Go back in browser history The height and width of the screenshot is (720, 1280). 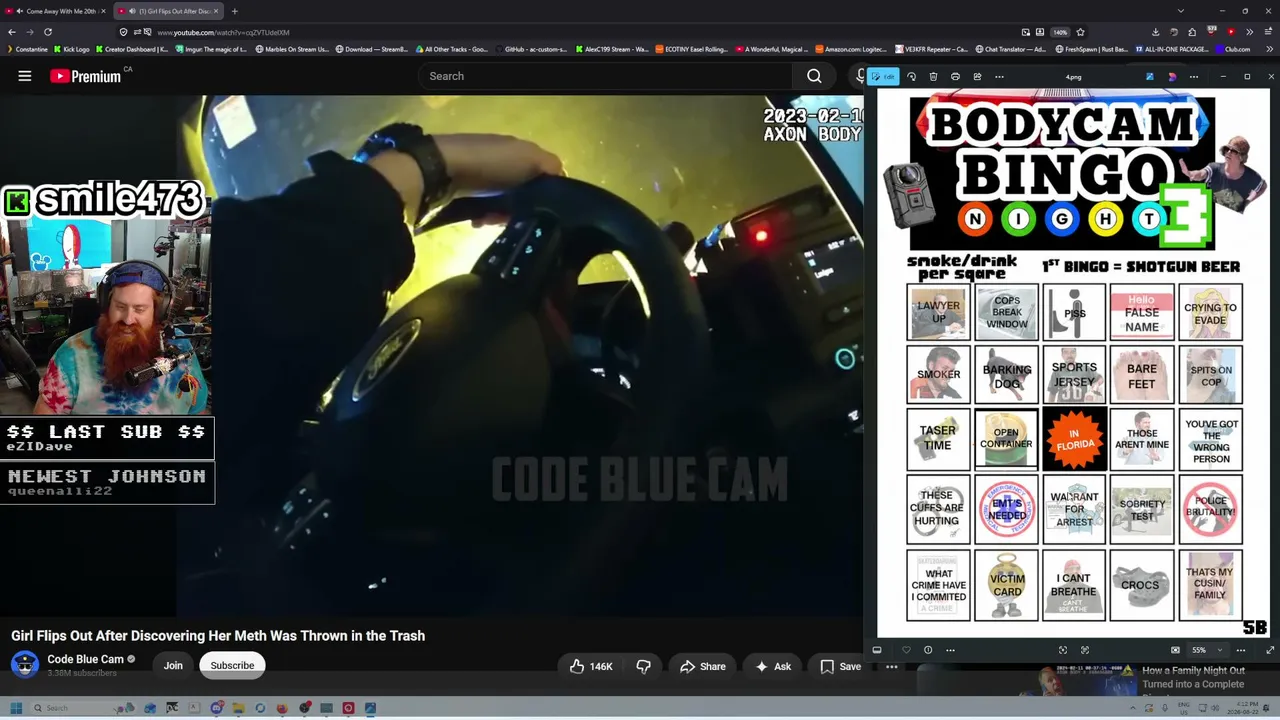pyautogui.click(x=12, y=32)
